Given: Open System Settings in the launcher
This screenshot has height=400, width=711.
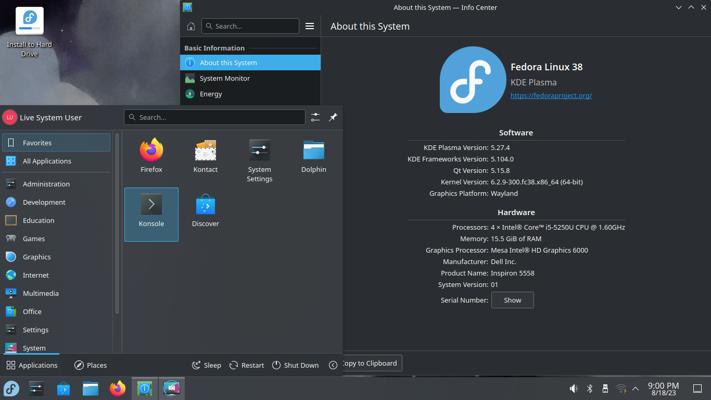Looking at the screenshot, I should pos(259,158).
